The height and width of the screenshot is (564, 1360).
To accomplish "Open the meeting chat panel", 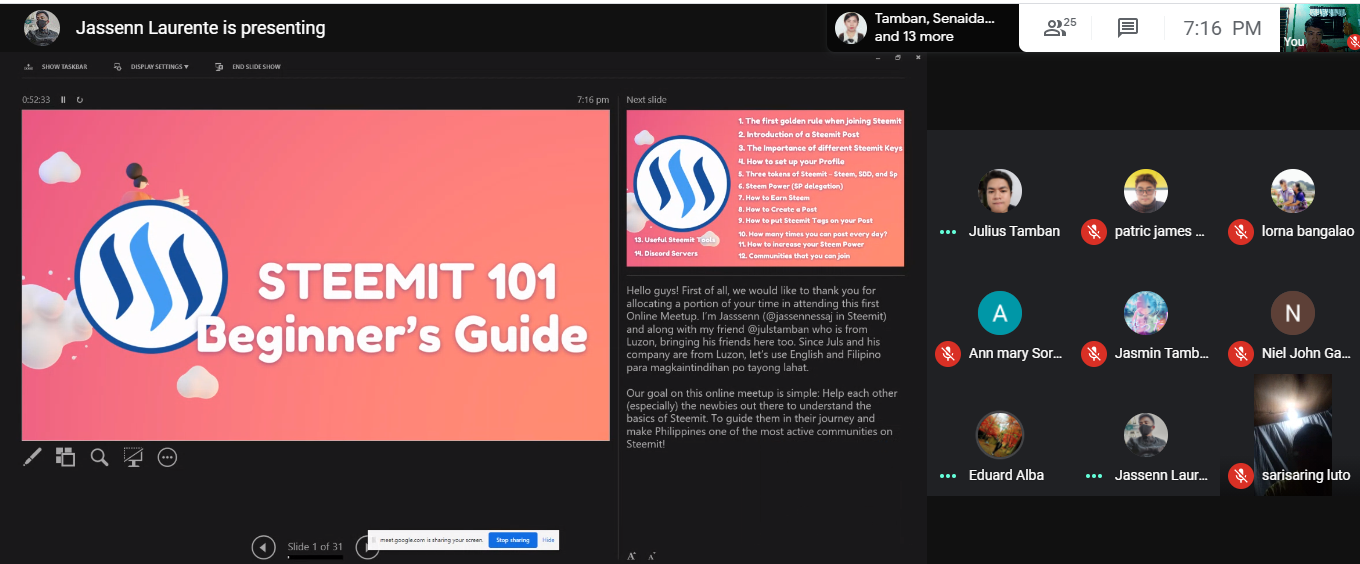I will (x=1128, y=28).
